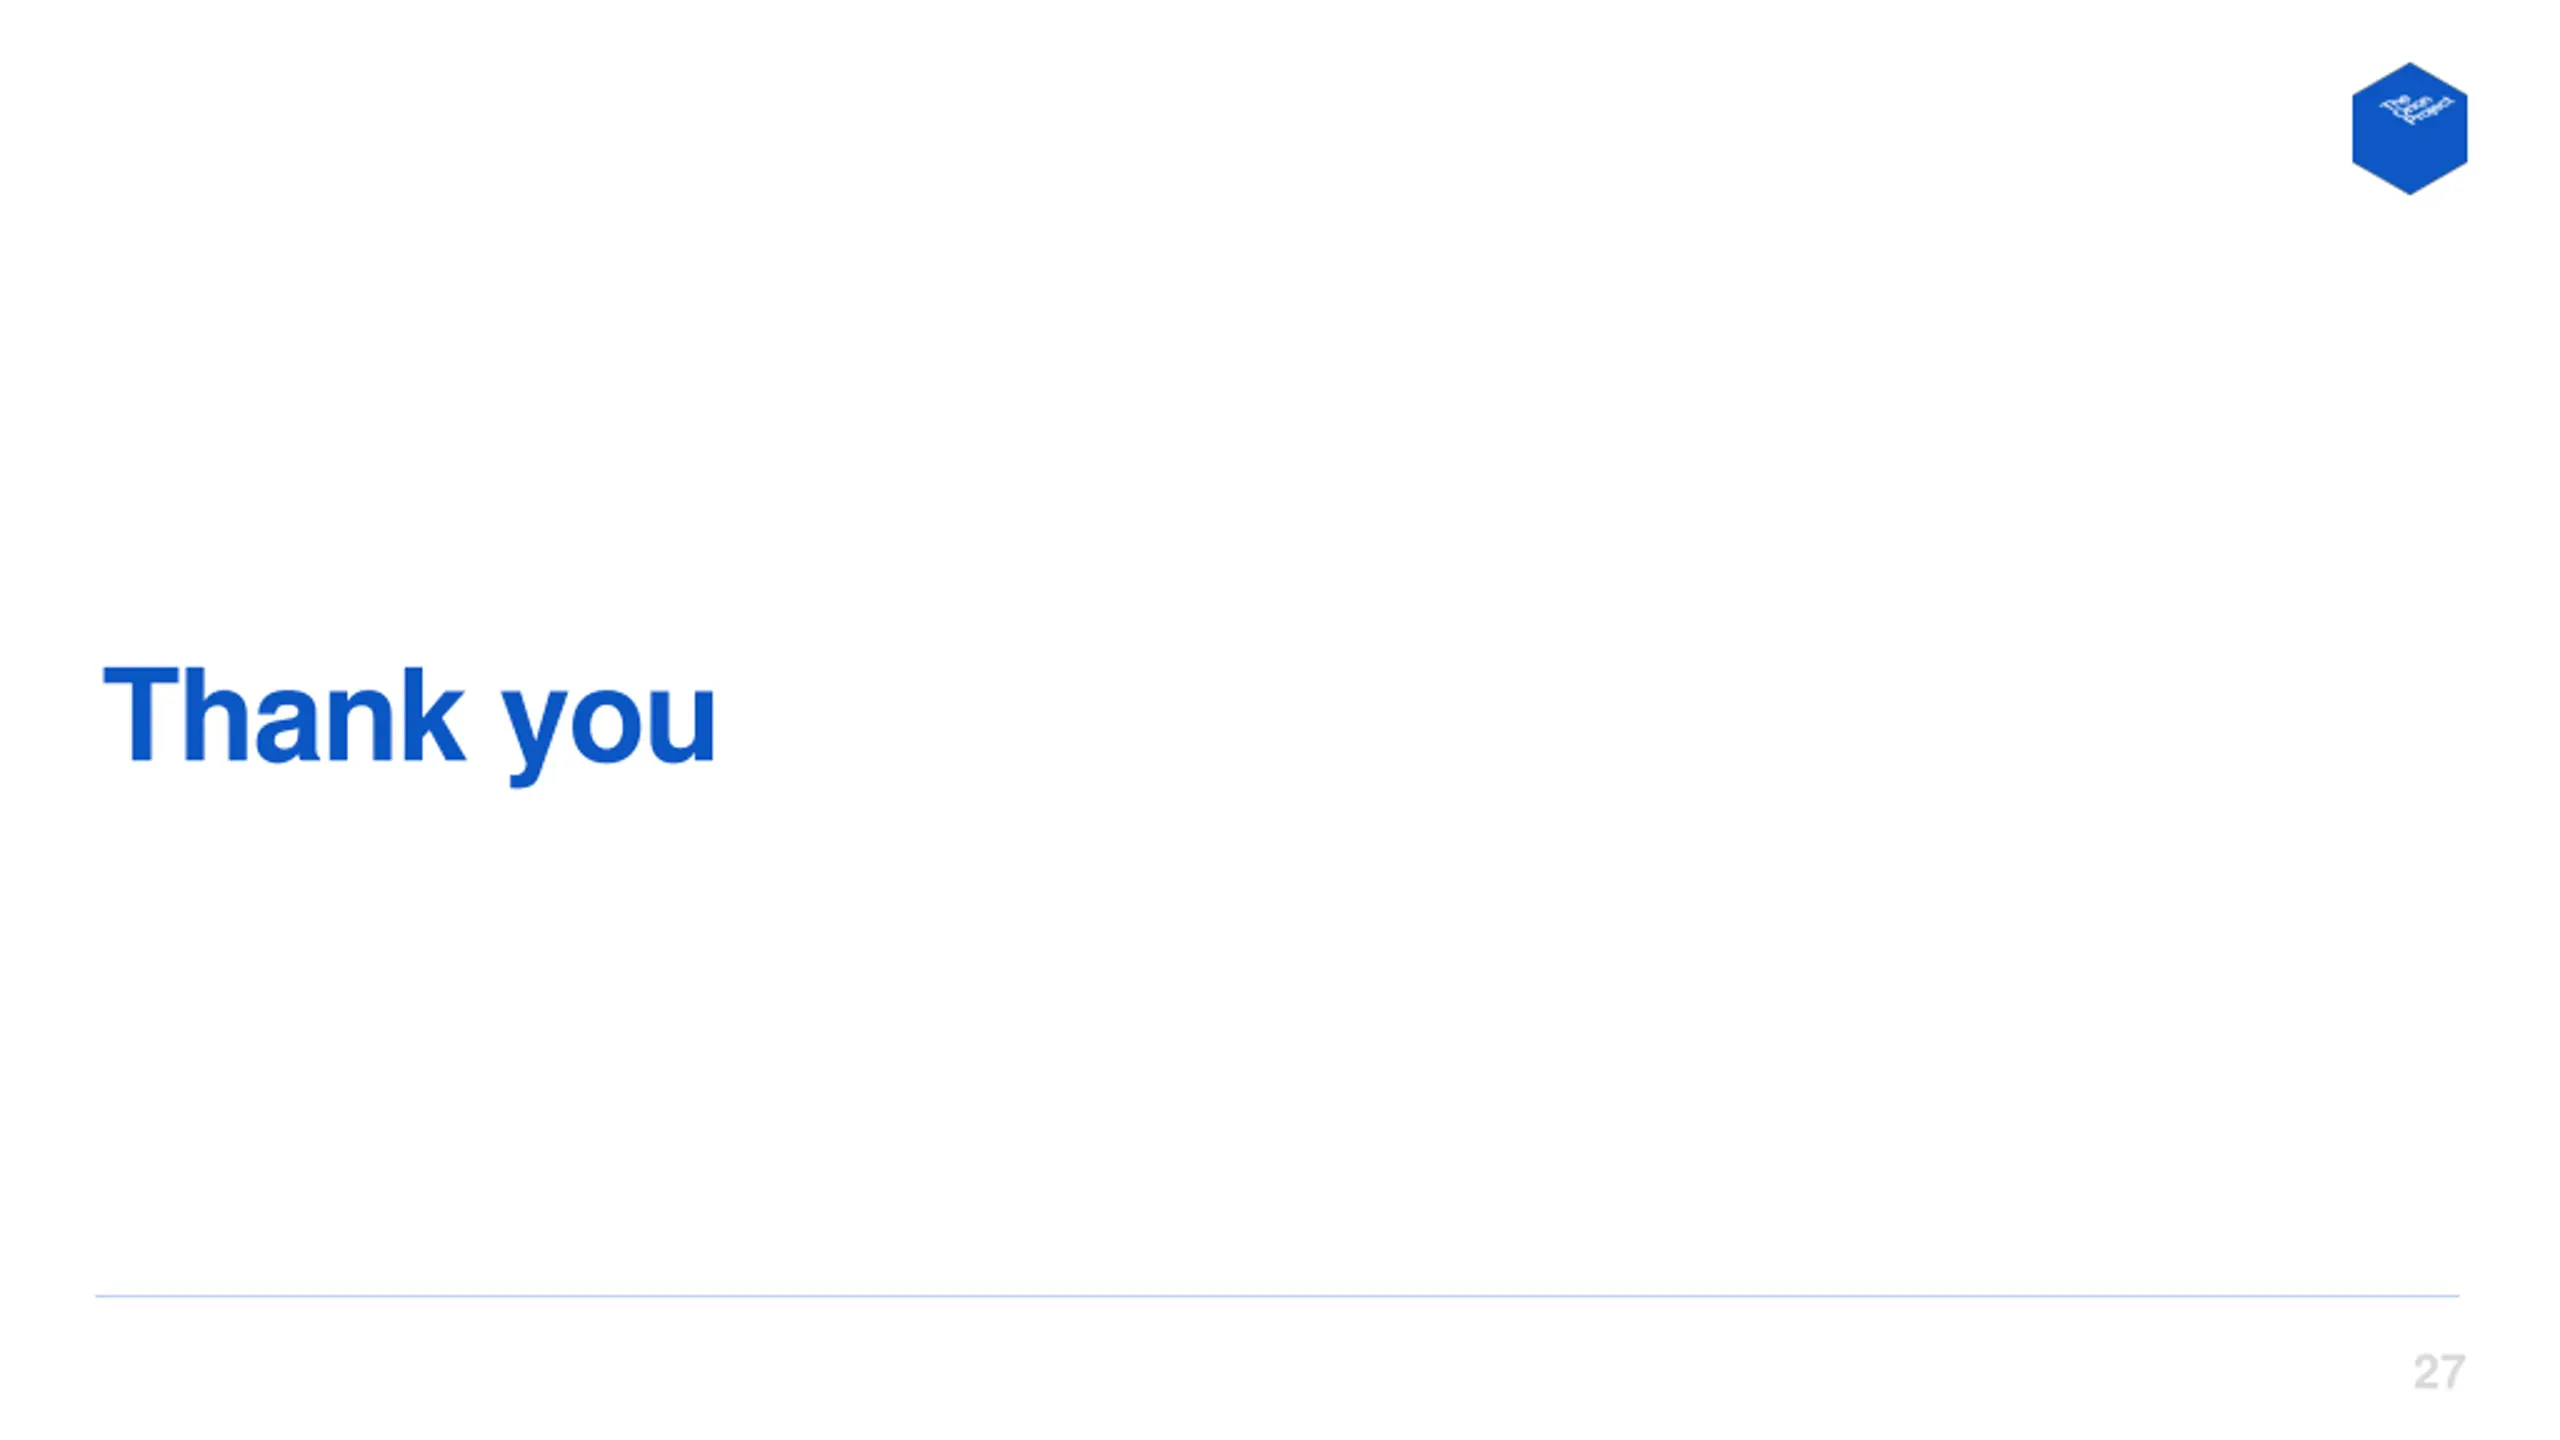Click the blue hexagon logo
Screen dimensions: 2560x1440
coord(2409,128)
